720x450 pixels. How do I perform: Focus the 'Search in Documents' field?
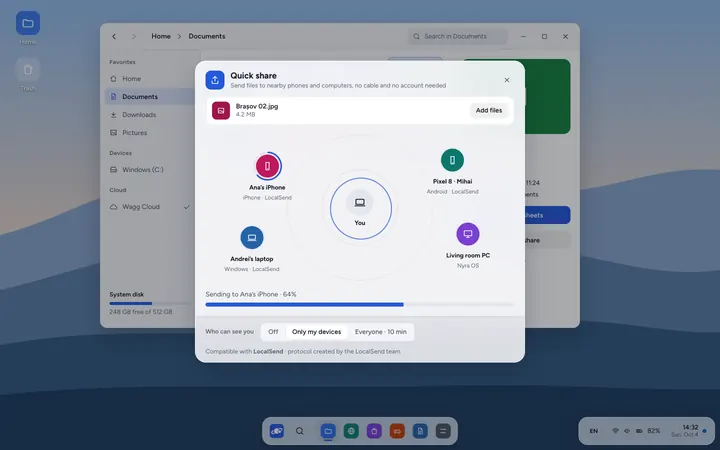(457, 36)
